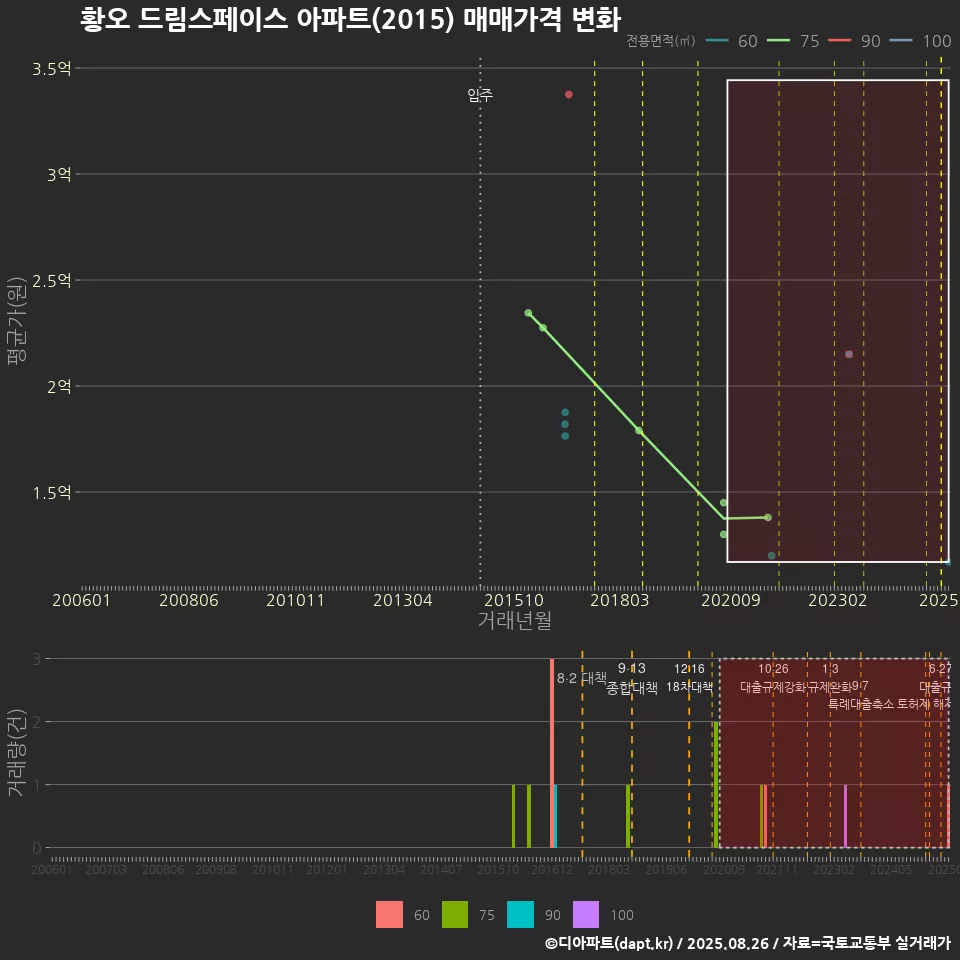Viewport: 960px width, 960px height.
Task: Click the '2억' y-axis label
Action: click(59, 386)
